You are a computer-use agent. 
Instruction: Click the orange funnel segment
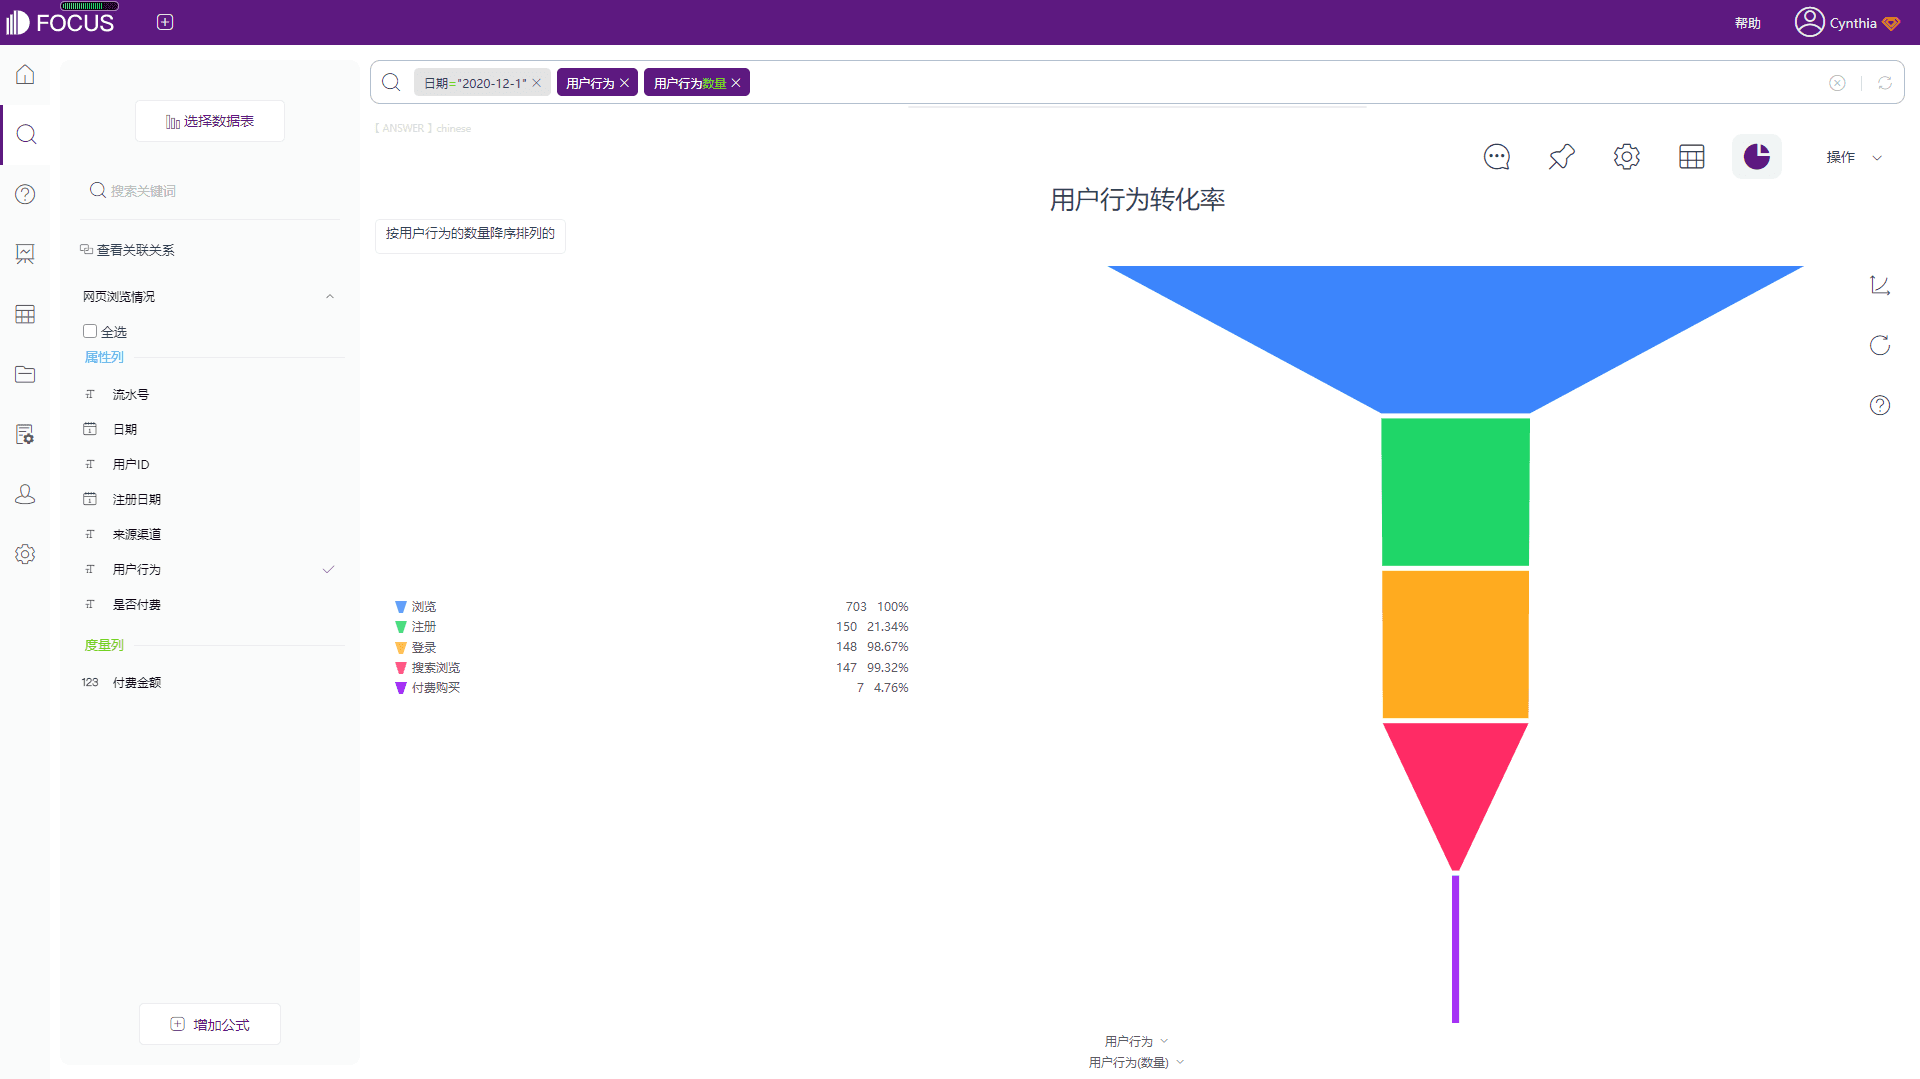pos(1455,644)
